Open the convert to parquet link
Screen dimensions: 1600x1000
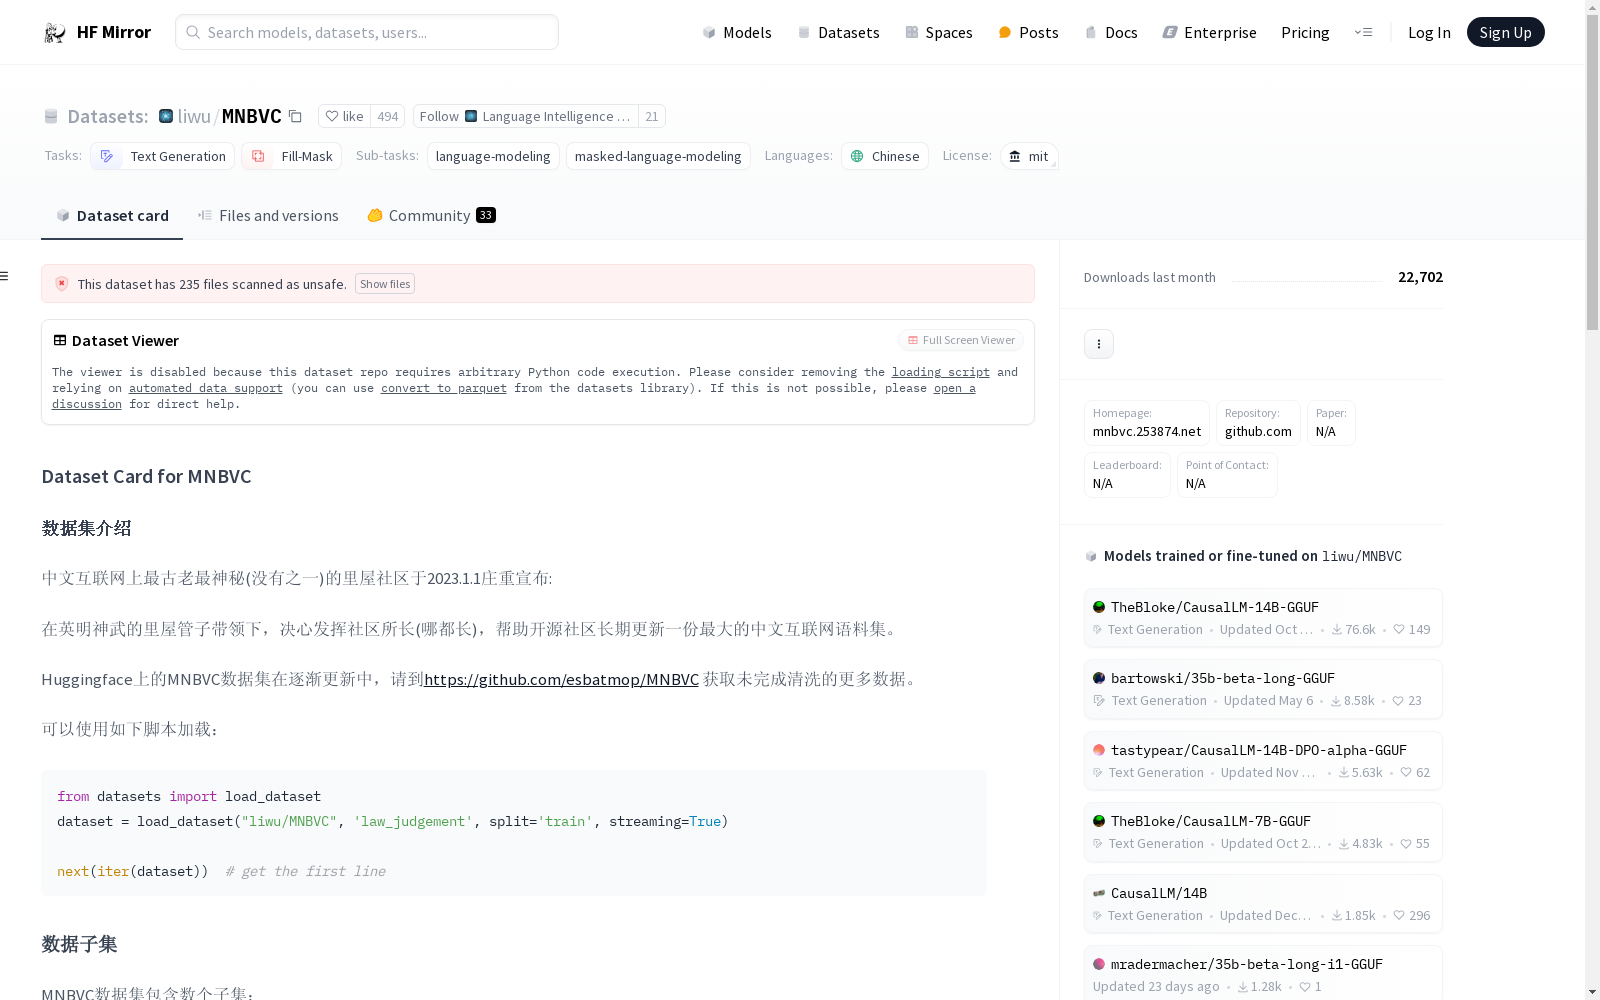(x=444, y=388)
